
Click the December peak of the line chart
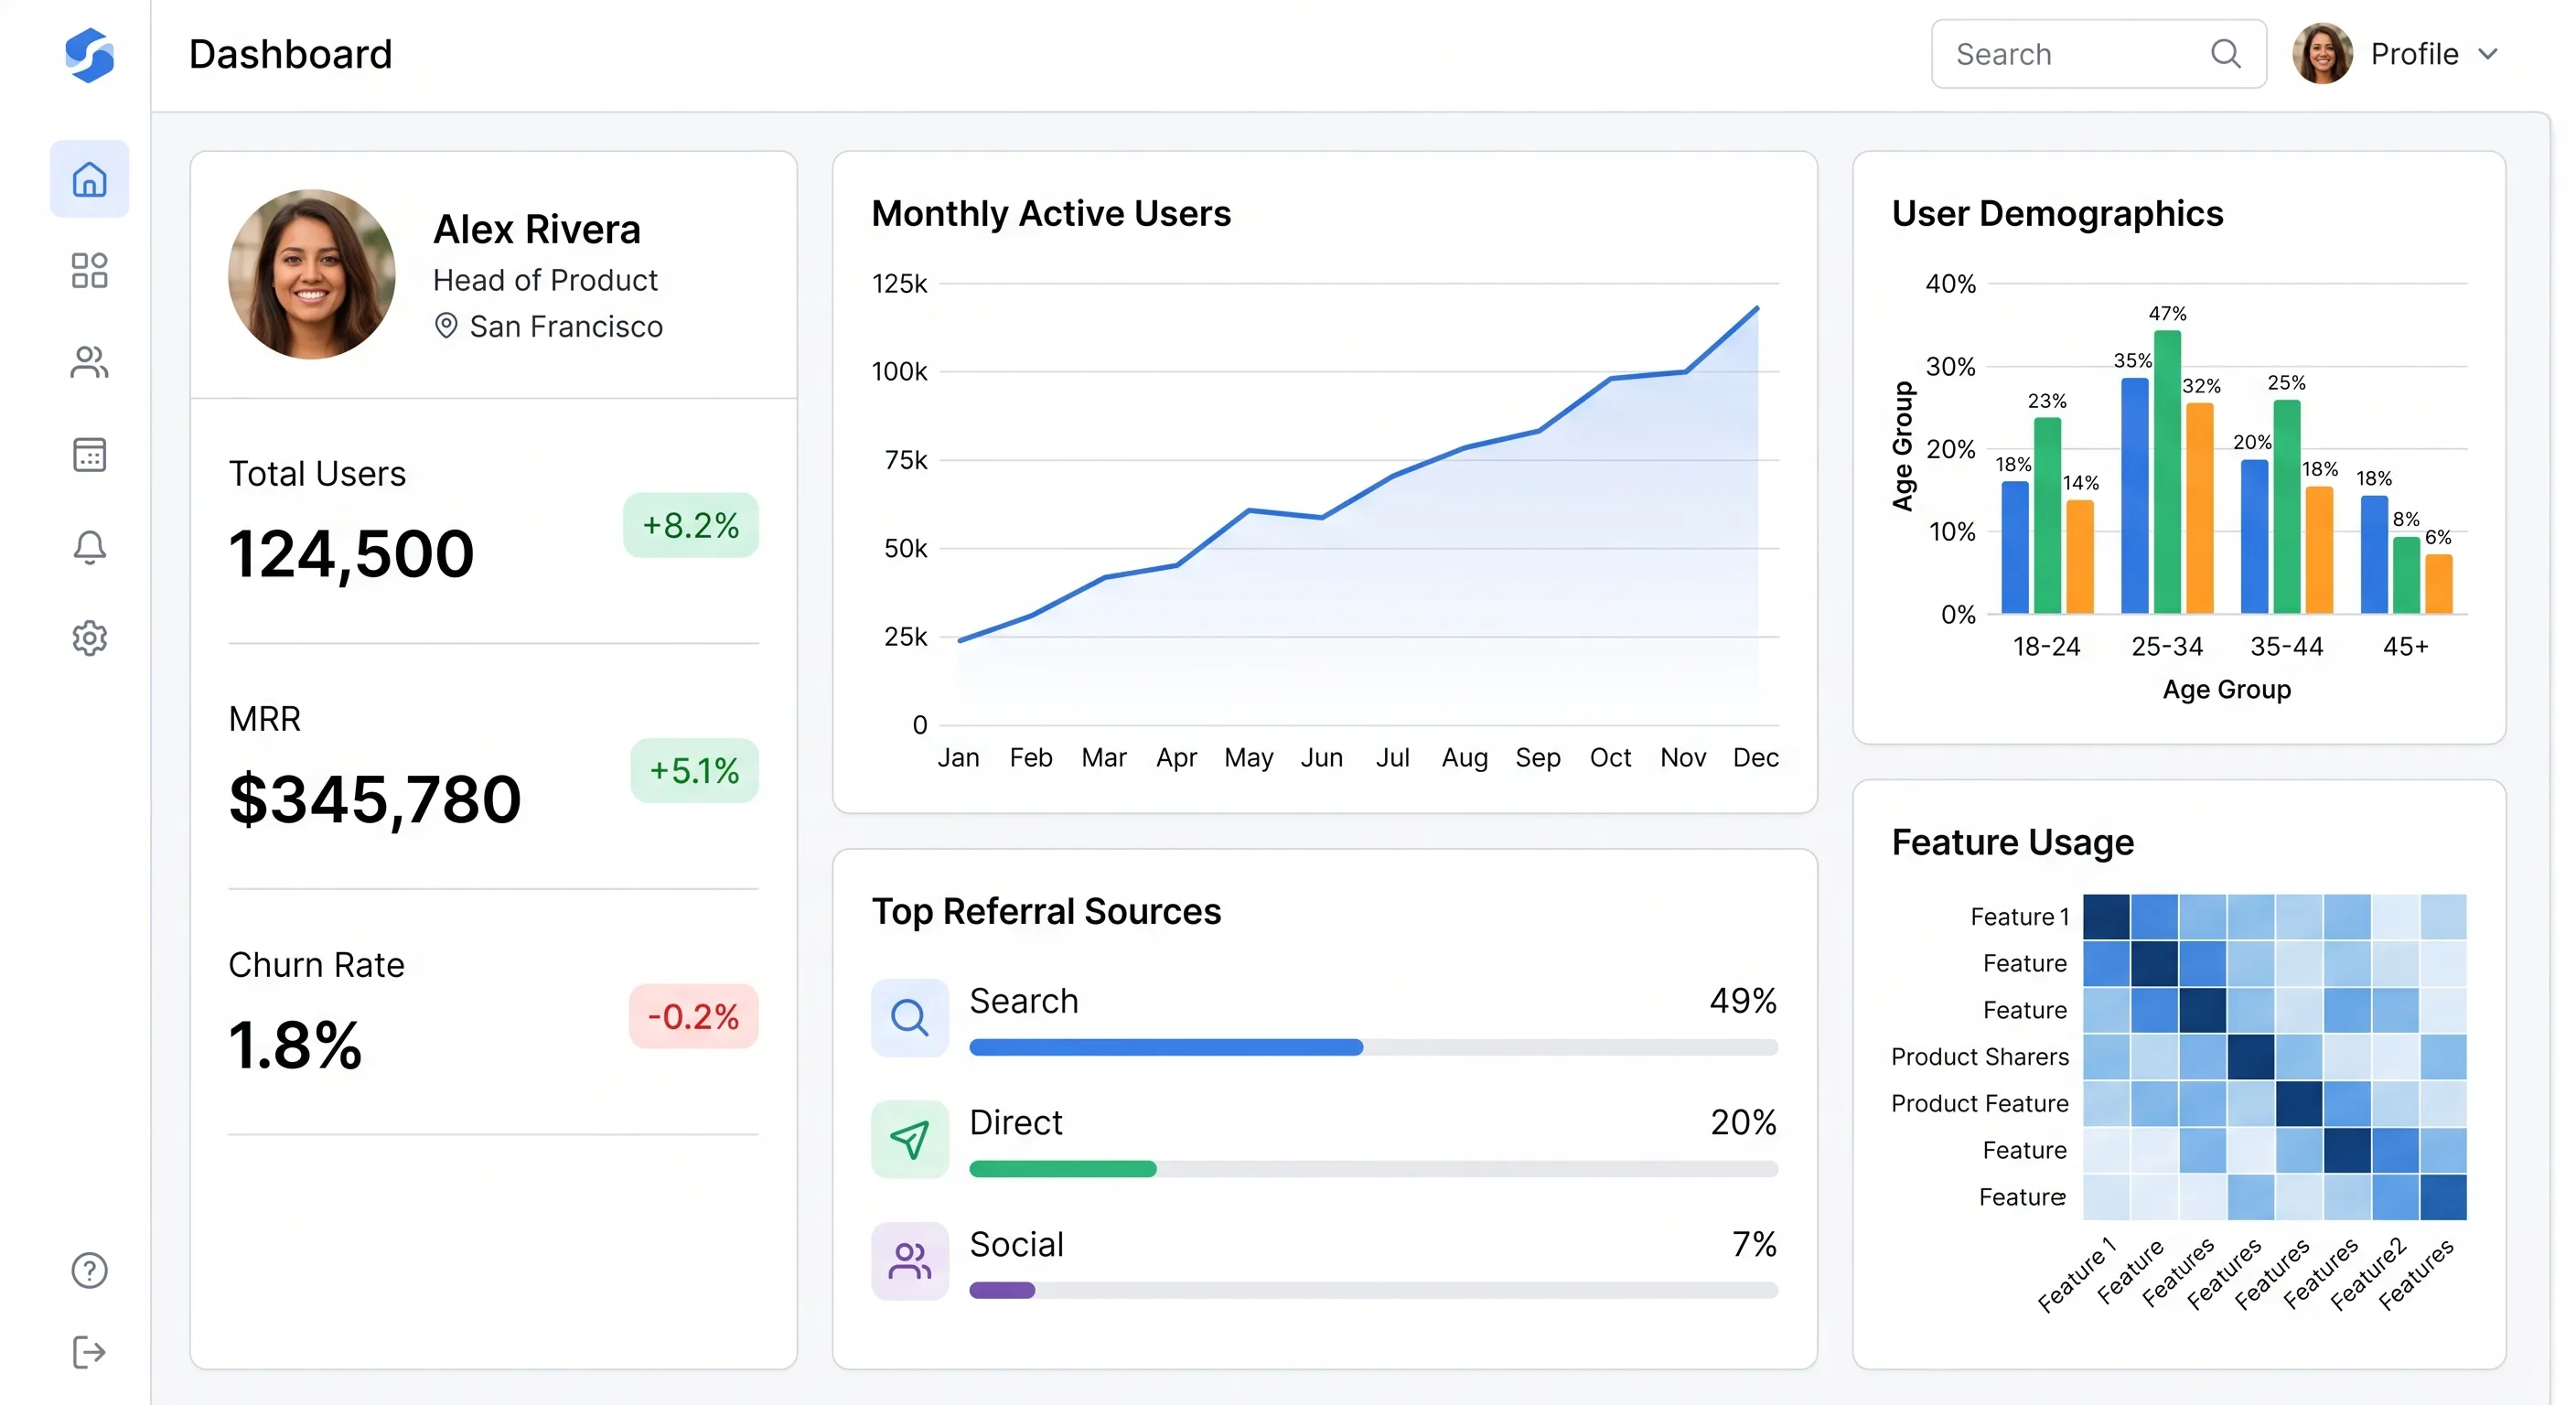[x=1757, y=308]
